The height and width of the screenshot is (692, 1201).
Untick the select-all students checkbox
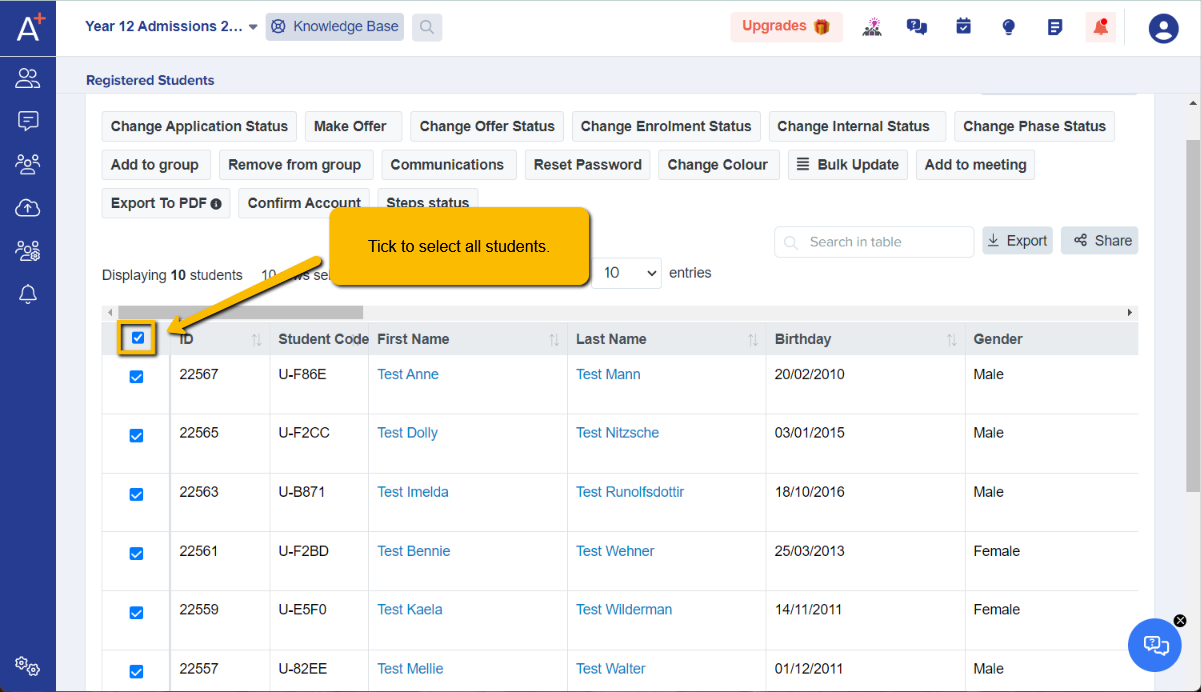pos(138,338)
